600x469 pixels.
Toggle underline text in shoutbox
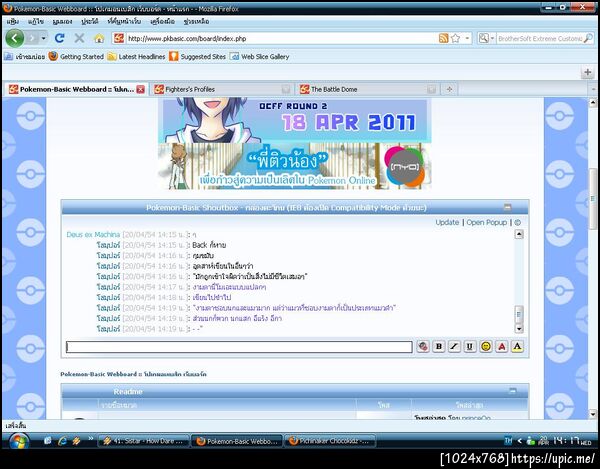tap(470, 347)
